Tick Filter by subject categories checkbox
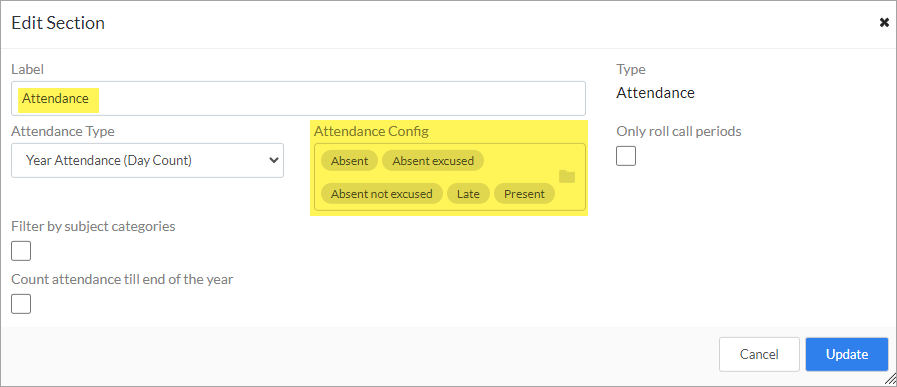Screen dimensions: 897x387 pos(21,251)
